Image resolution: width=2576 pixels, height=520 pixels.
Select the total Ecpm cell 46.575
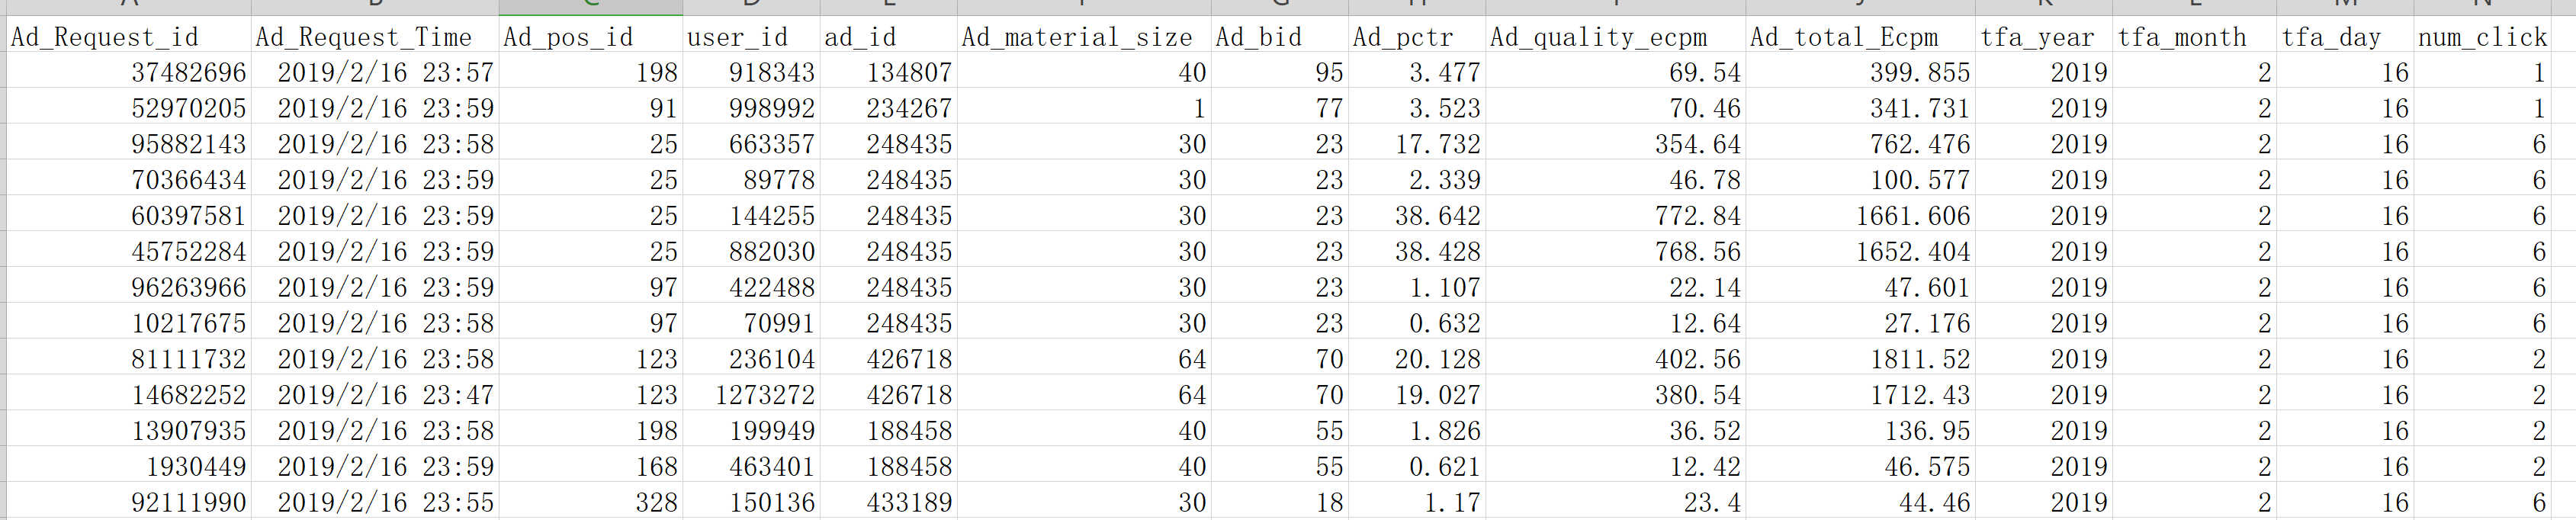(x=1860, y=467)
